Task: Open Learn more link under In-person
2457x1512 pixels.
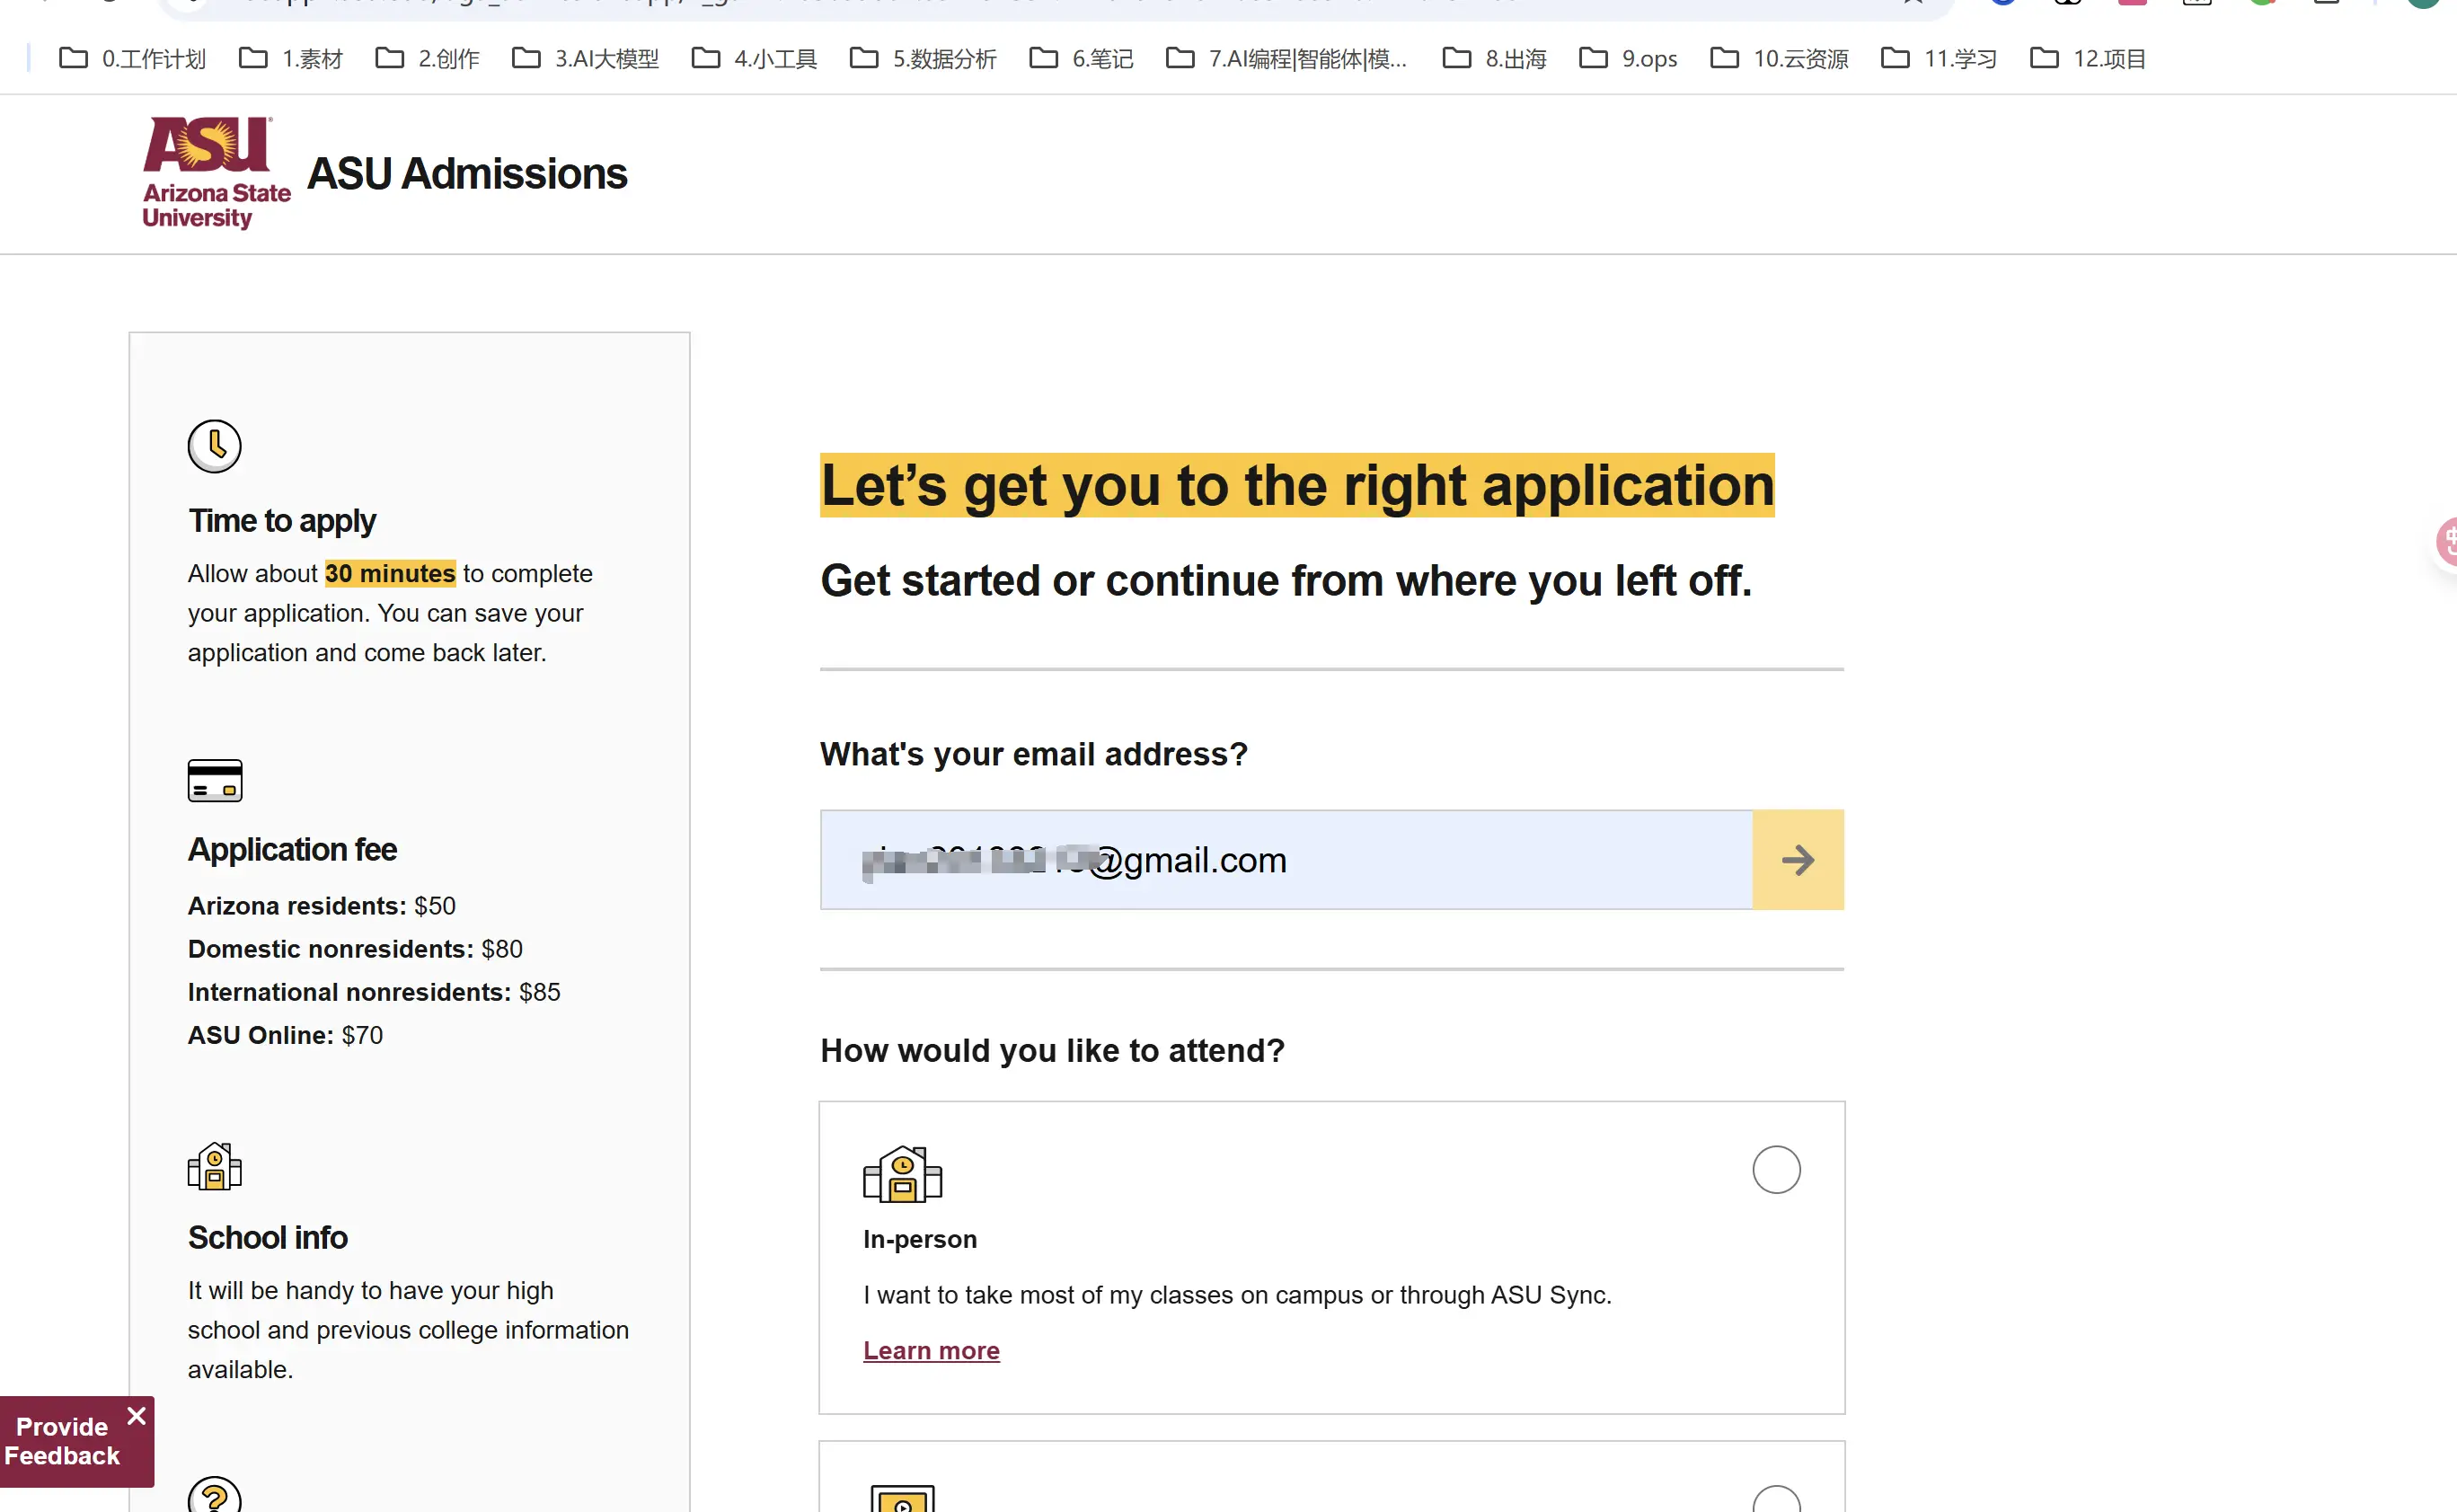Action: [x=931, y=1350]
